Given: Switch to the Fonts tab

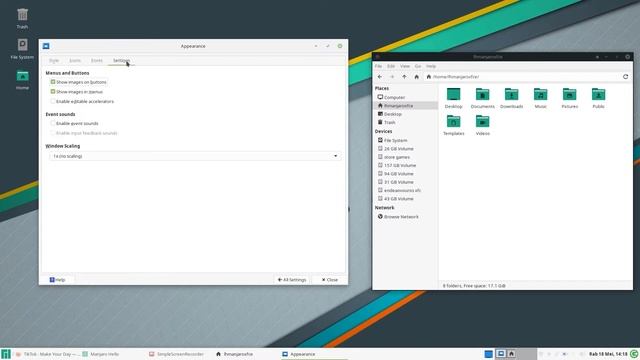Looking at the screenshot, I should click(97, 60).
